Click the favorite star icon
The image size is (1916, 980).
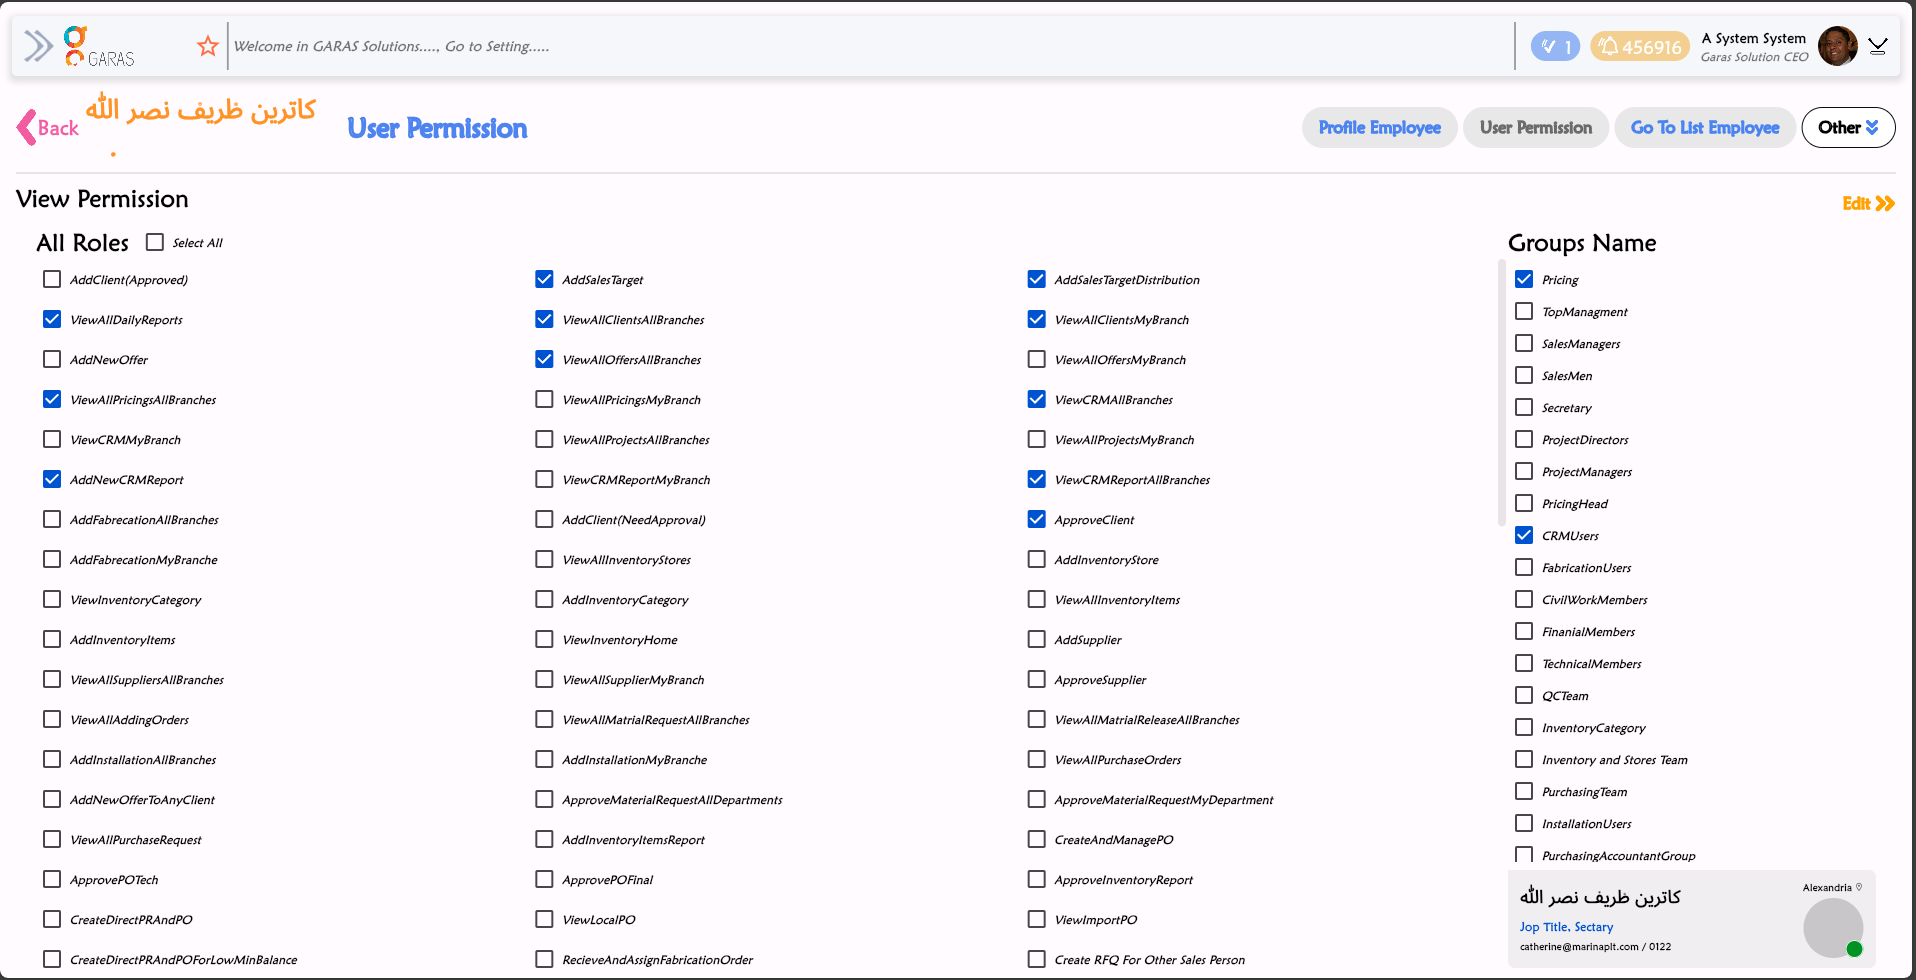tap(208, 46)
